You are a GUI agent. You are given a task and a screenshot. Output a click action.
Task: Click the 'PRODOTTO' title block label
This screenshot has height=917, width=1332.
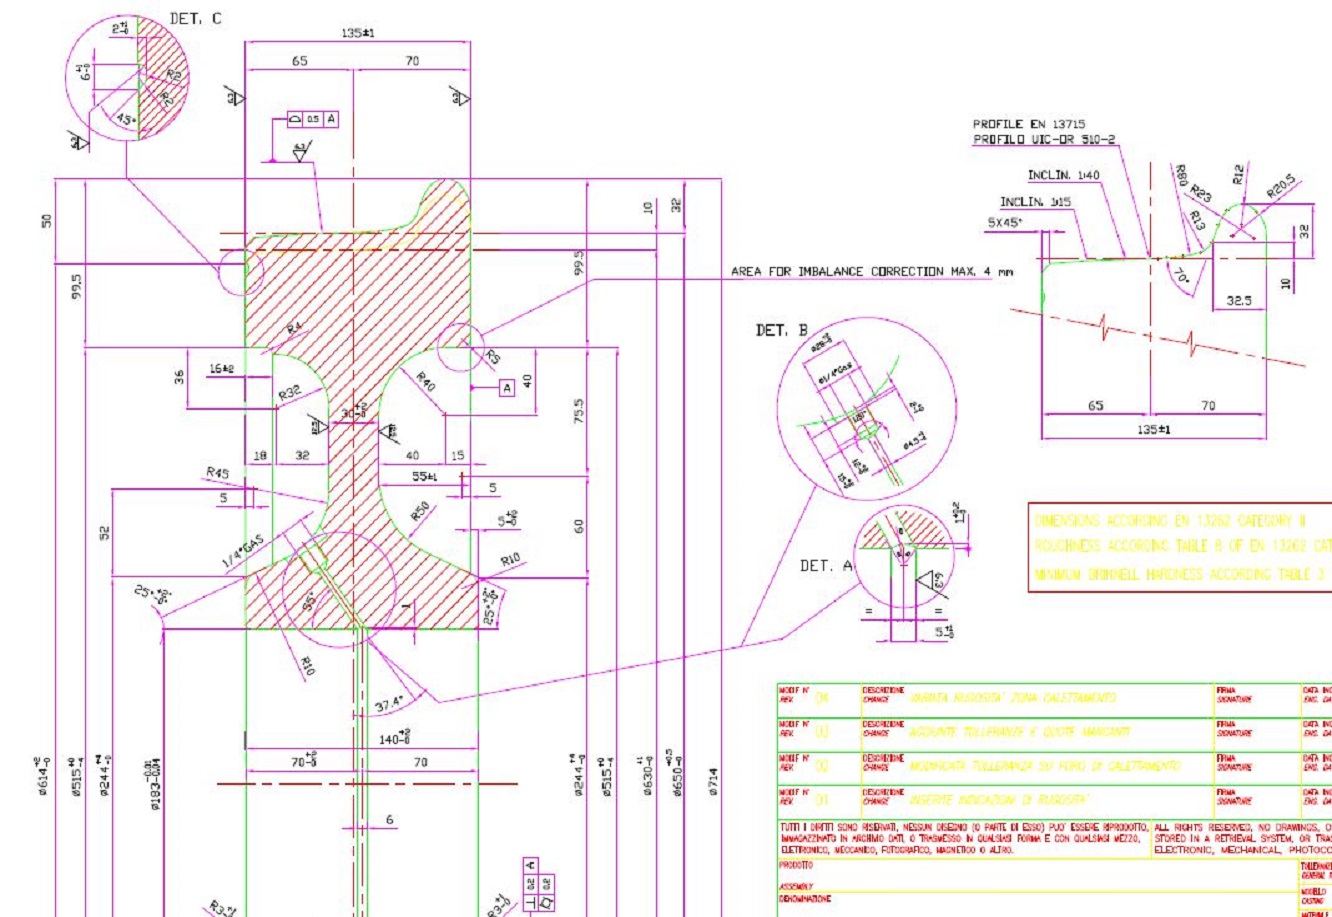click(797, 864)
